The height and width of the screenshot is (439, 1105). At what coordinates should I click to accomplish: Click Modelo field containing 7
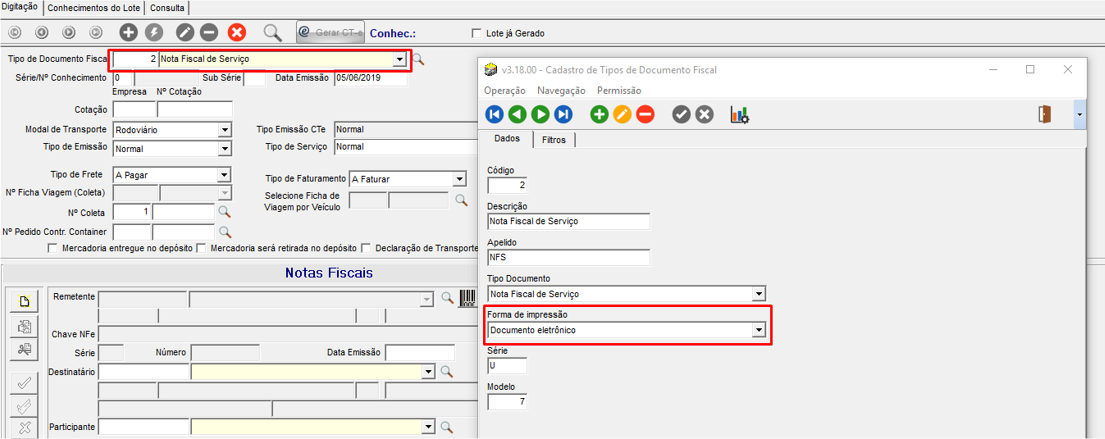point(507,402)
